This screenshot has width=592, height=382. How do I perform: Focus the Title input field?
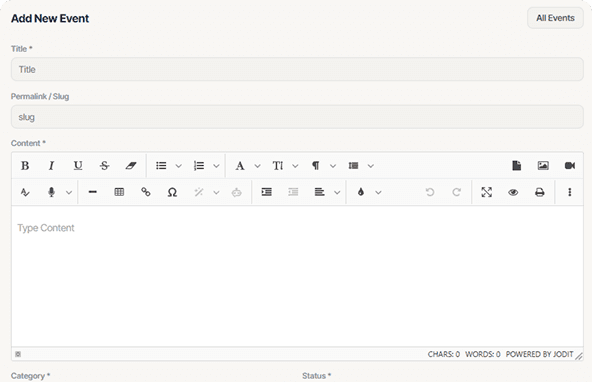click(297, 69)
